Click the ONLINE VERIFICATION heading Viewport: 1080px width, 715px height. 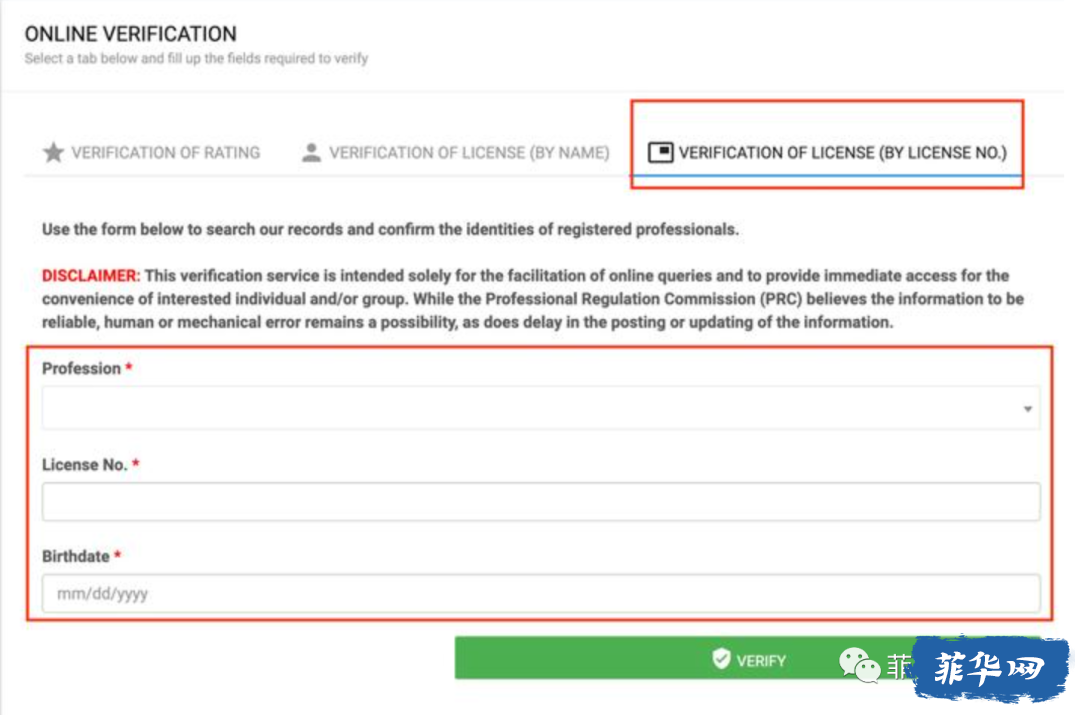coord(130,34)
